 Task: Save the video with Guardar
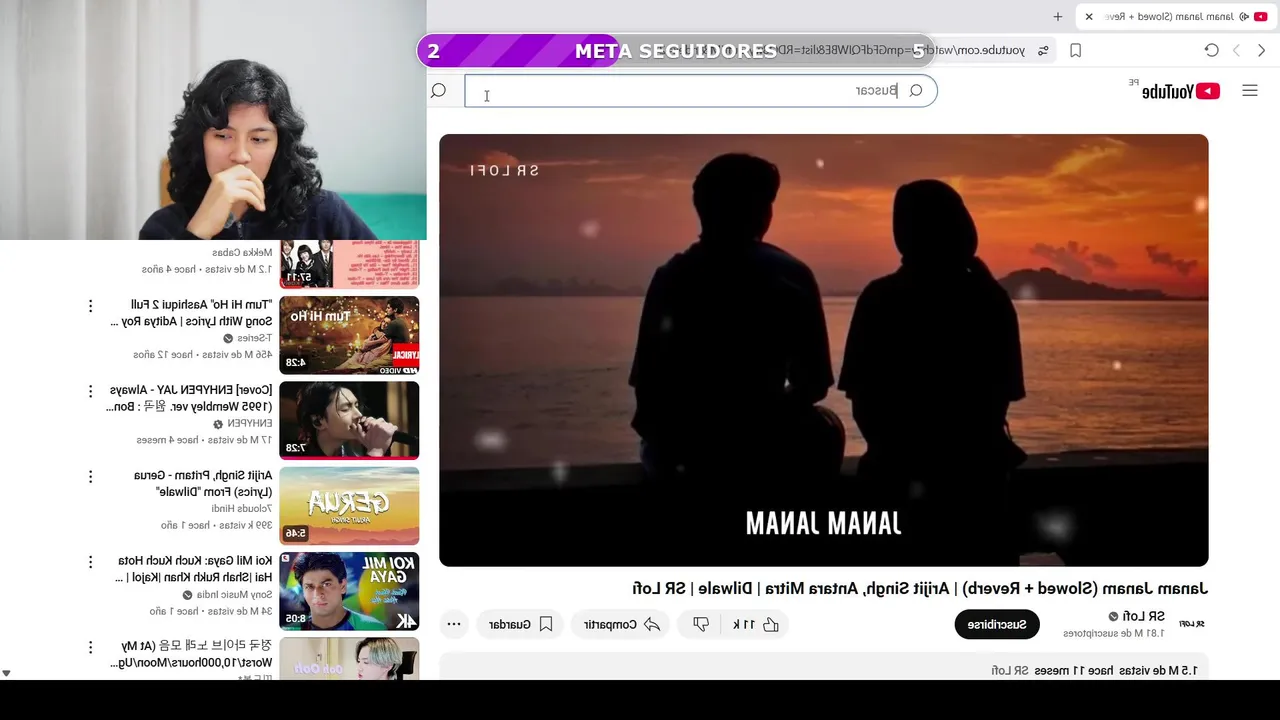click(521, 625)
